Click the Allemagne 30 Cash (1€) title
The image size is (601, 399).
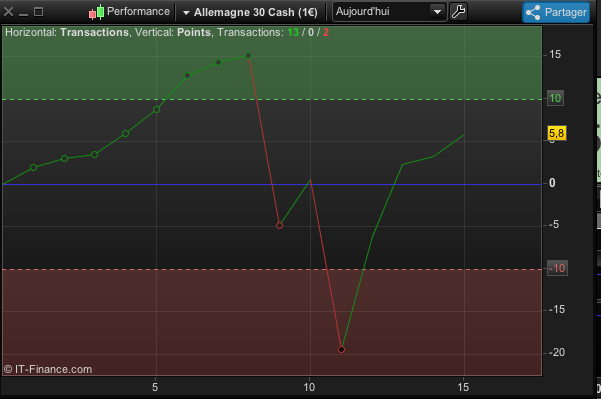coord(256,12)
